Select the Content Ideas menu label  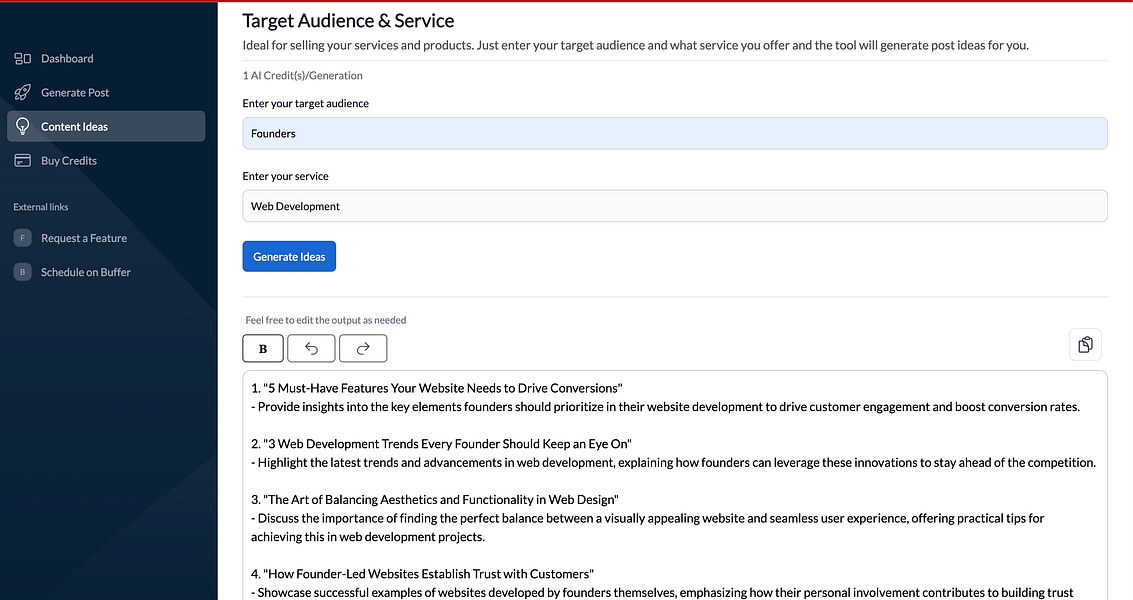coord(74,127)
